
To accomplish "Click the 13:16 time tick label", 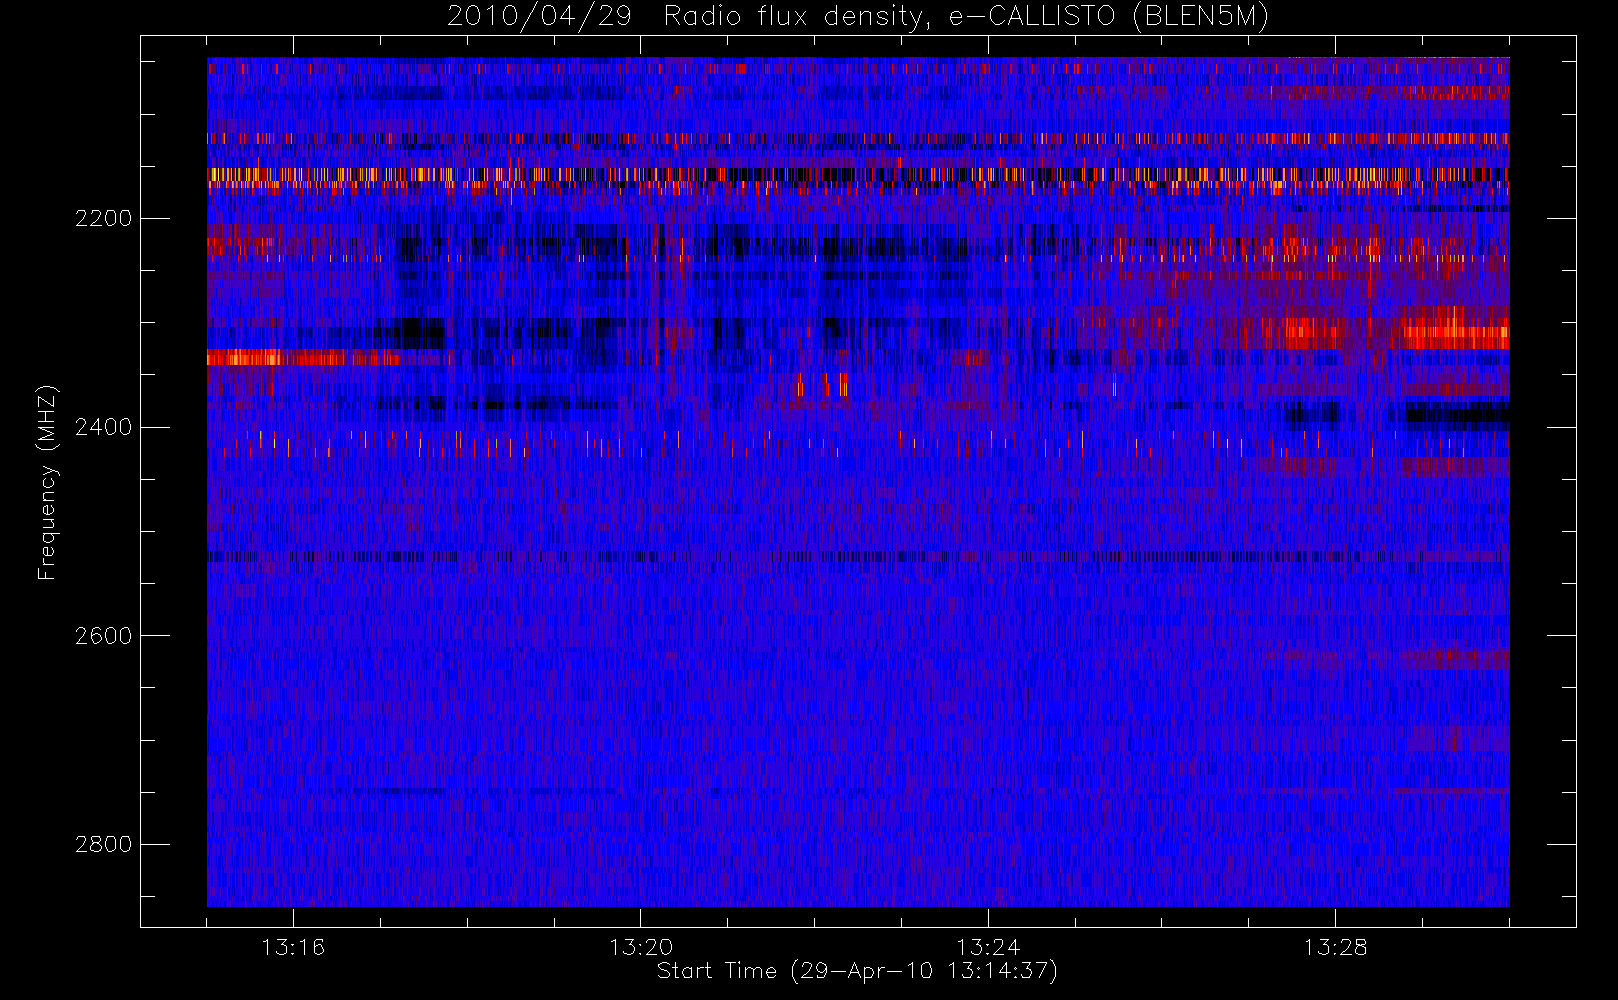I will pyautogui.click(x=293, y=946).
